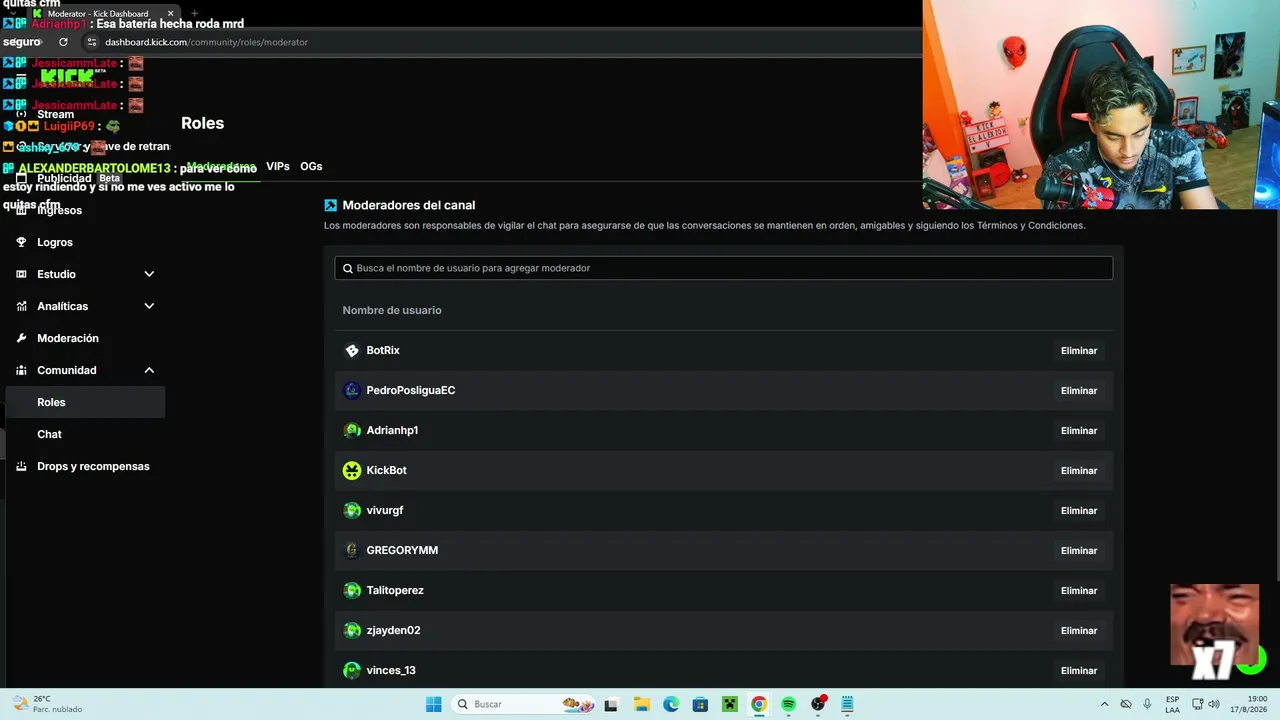Image resolution: width=1280 pixels, height=720 pixels.
Task: Click the KickBot avatar icon
Action: [352, 470]
